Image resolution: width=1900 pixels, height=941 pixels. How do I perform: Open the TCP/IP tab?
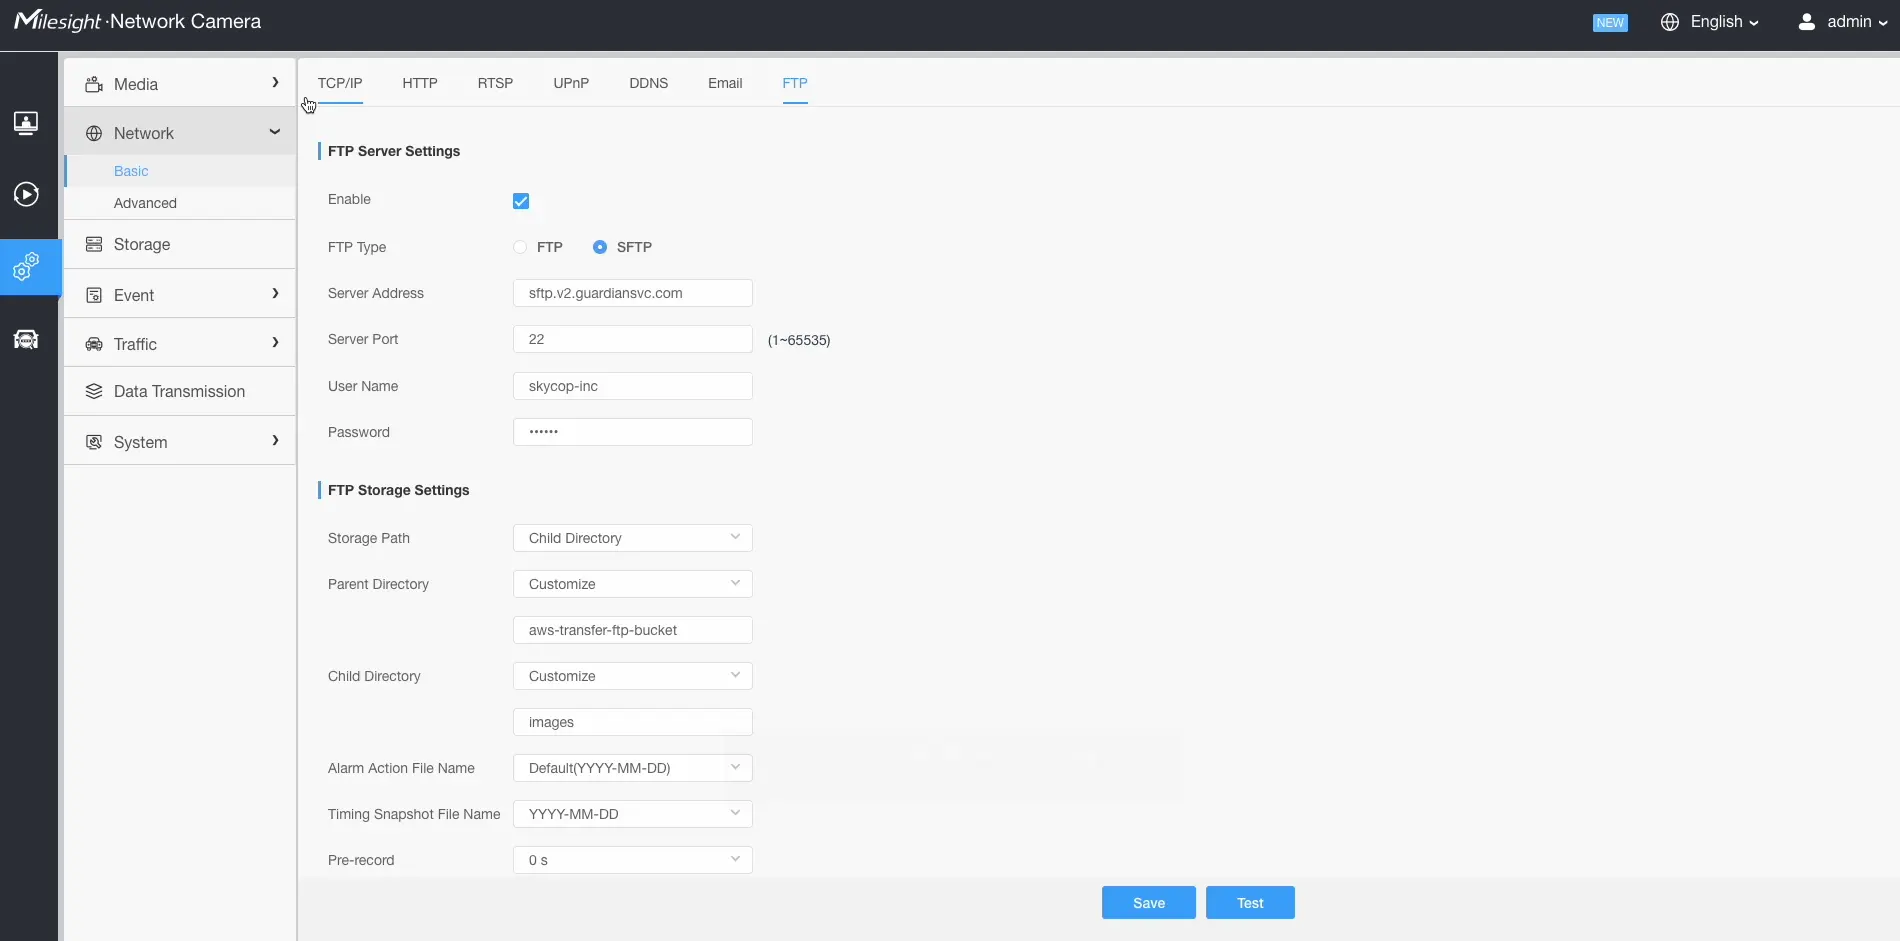pos(339,83)
